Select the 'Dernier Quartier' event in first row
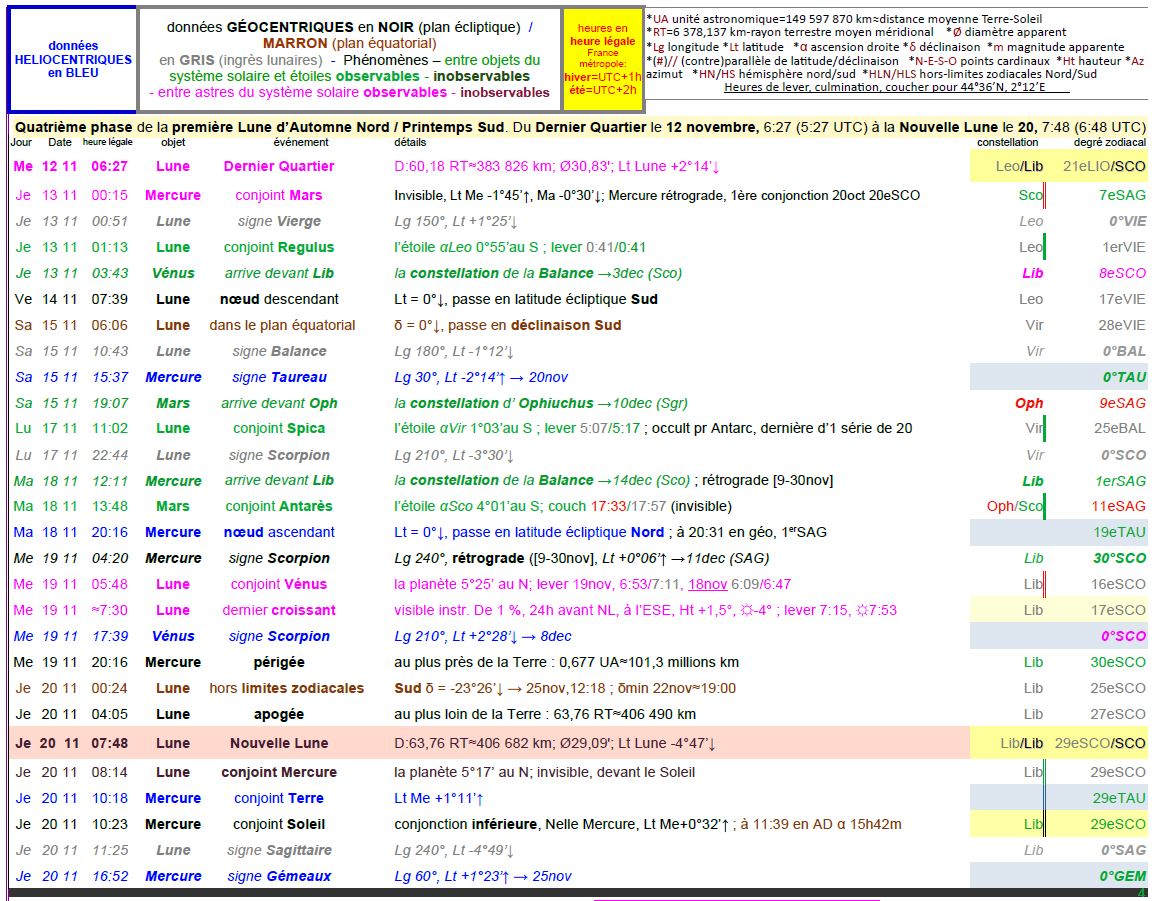Image resolution: width=1158 pixels, height=901 pixels. [x=278, y=166]
